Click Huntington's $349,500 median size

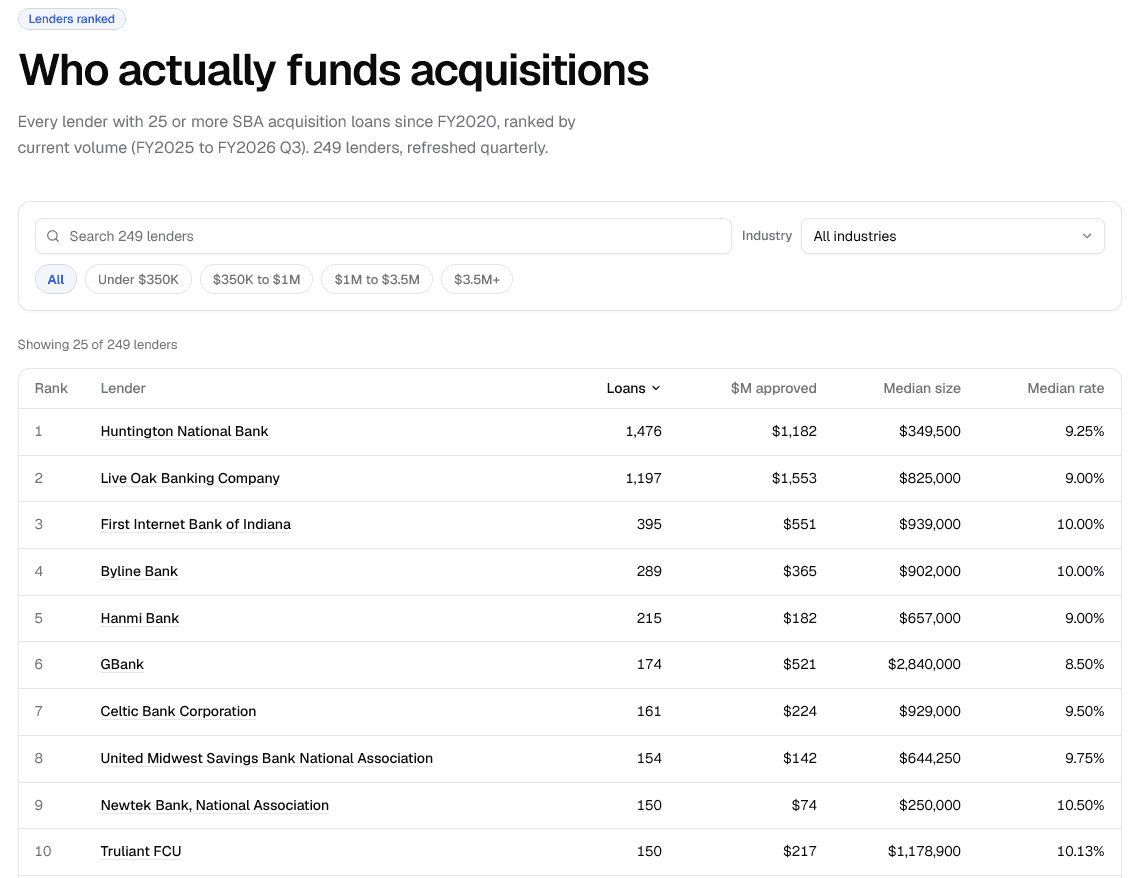coord(930,431)
